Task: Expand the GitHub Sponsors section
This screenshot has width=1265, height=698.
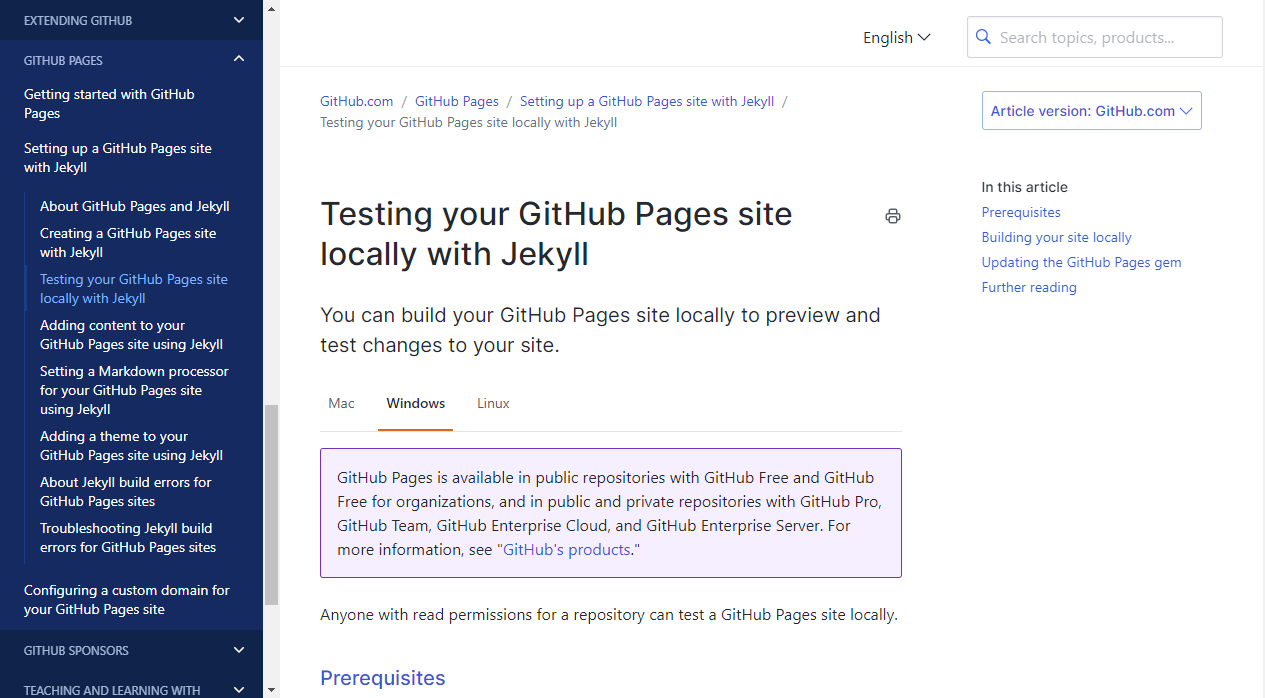Action: point(238,650)
